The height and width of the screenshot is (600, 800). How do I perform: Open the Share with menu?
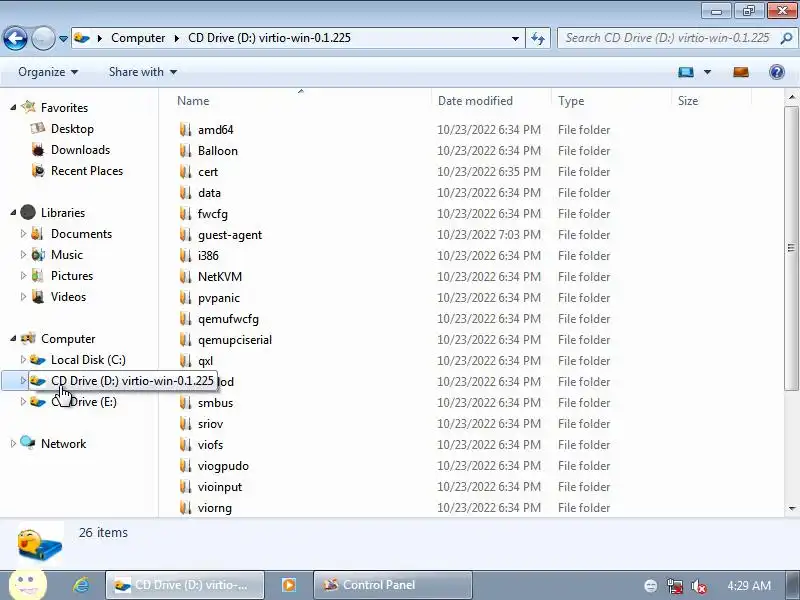(143, 72)
